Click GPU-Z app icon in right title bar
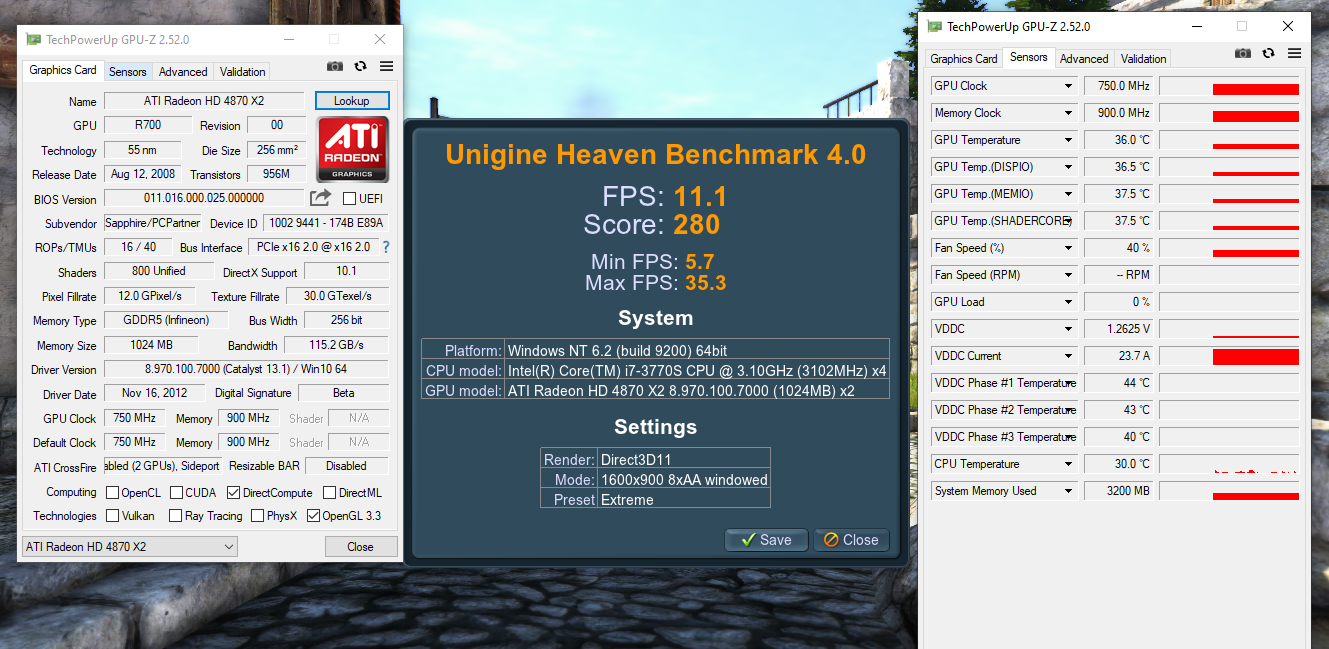 935,26
